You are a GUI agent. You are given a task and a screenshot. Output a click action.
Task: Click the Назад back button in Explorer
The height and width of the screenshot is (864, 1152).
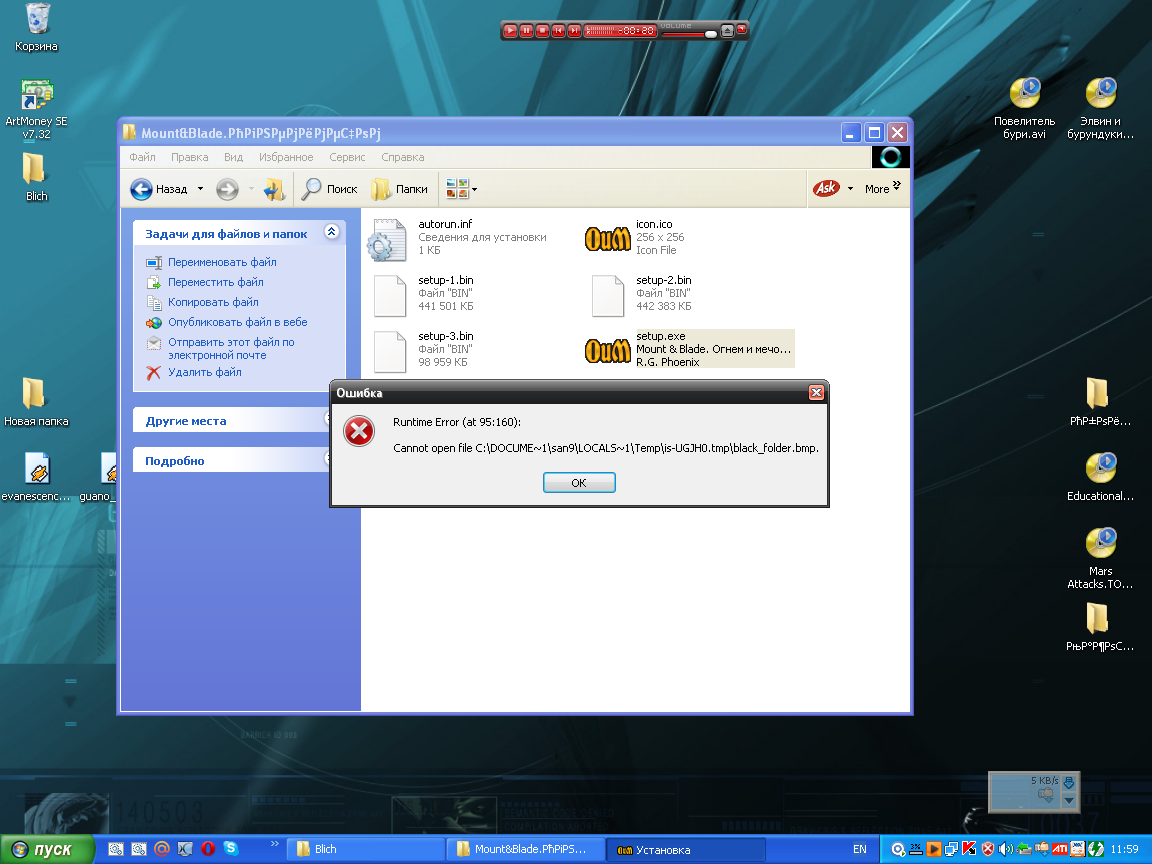(159, 189)
